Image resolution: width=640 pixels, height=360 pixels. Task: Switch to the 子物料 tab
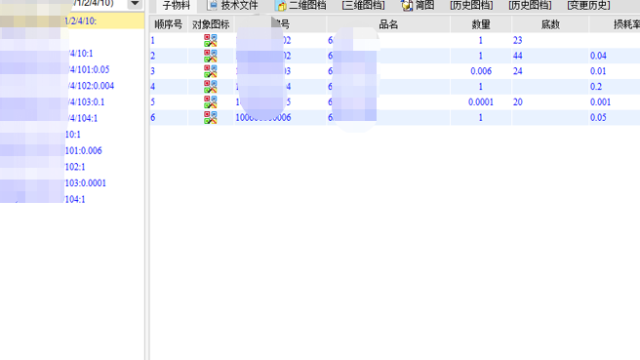click(x=176, y=5)
